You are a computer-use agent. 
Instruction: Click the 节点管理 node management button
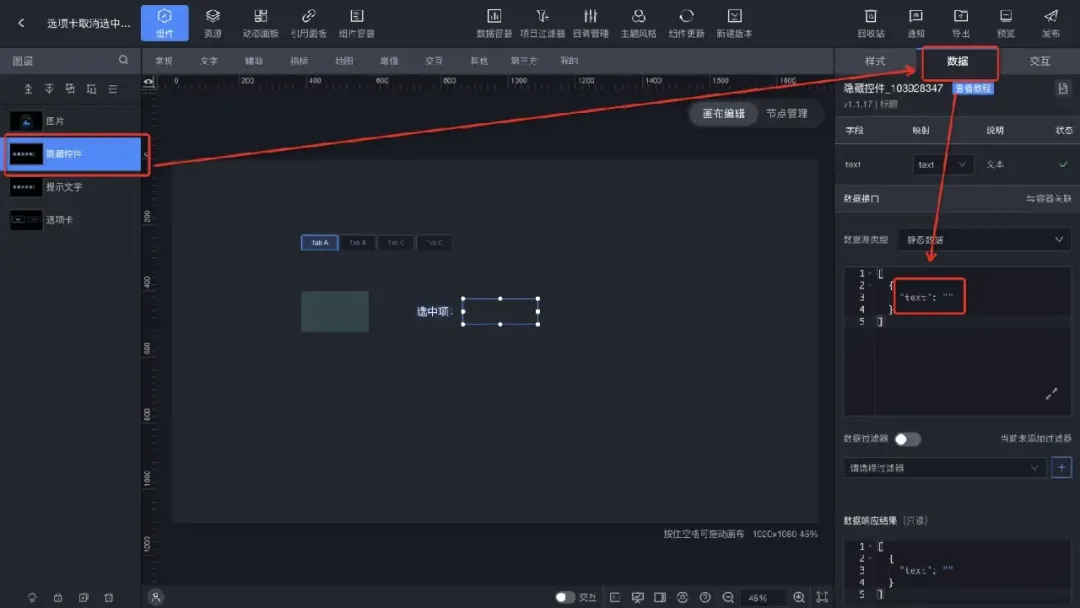pyautogui.click(x=787, y=114)
